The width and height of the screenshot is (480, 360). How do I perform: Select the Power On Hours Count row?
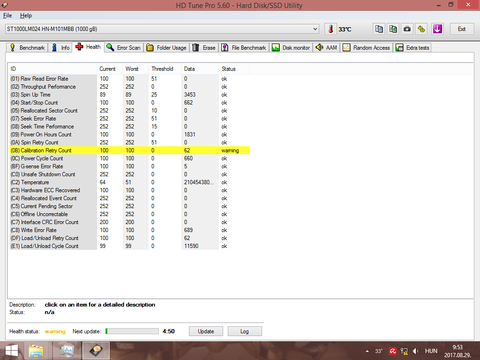coord(129,135)
